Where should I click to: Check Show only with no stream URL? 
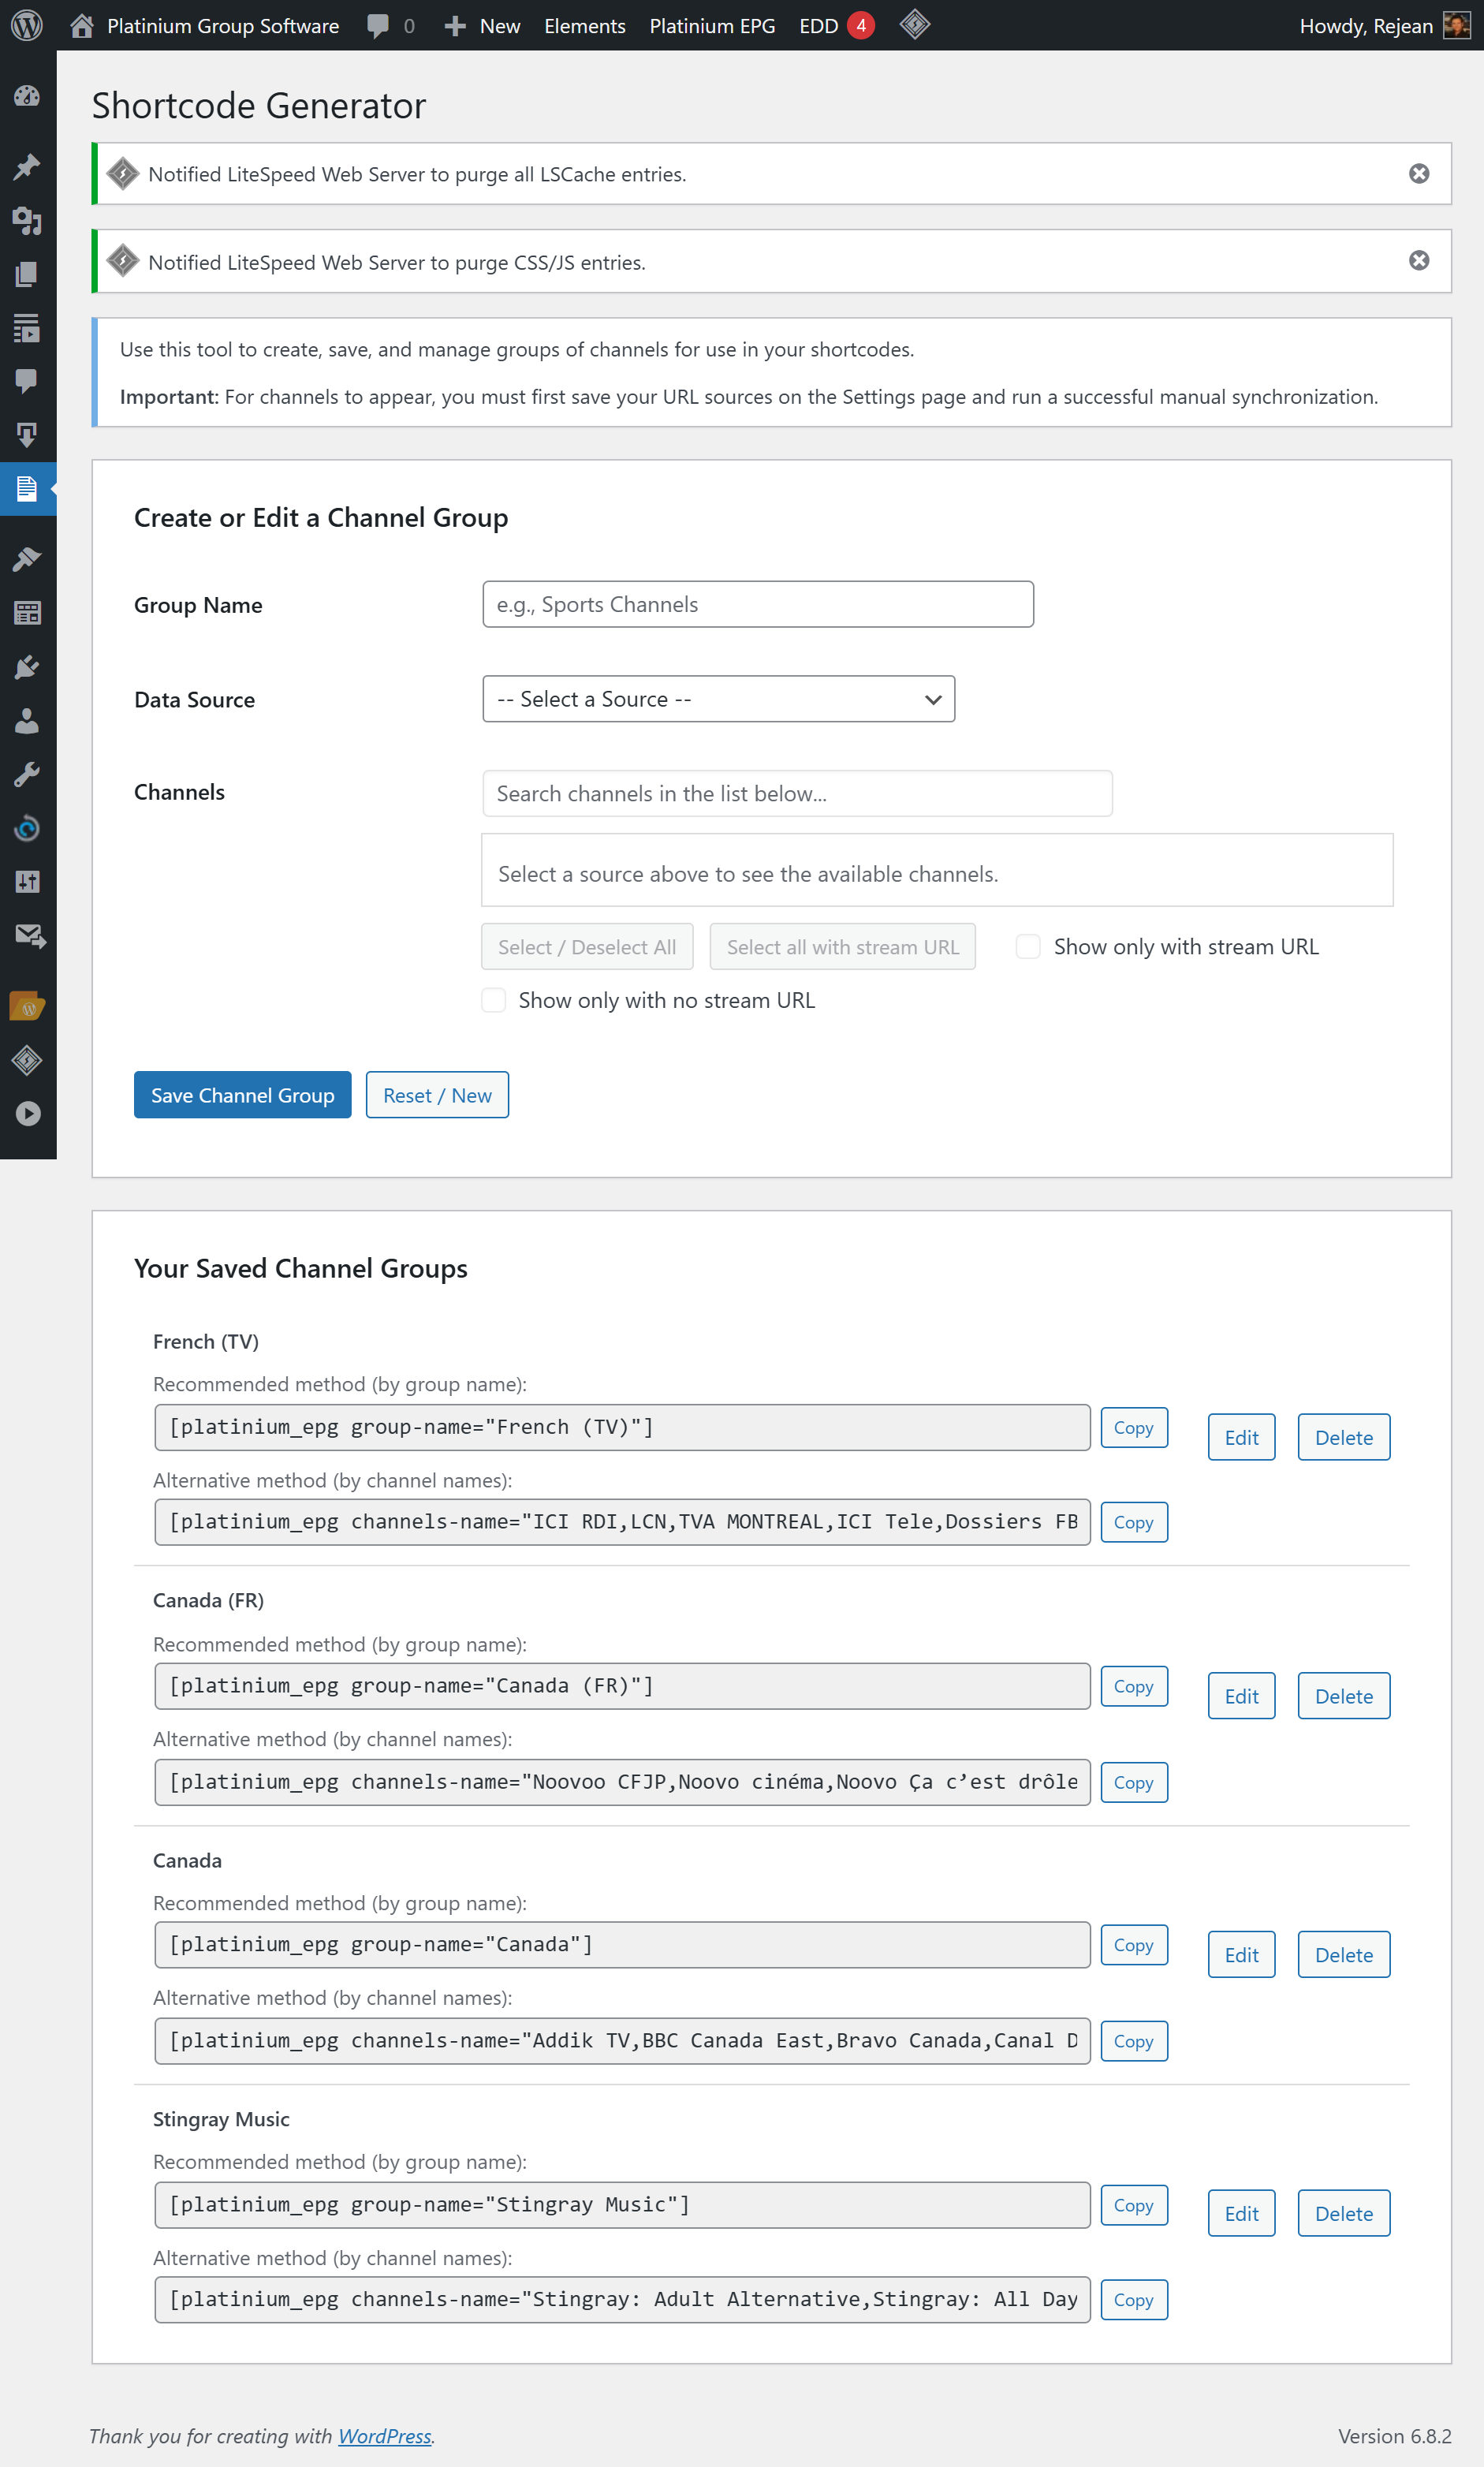493,999
